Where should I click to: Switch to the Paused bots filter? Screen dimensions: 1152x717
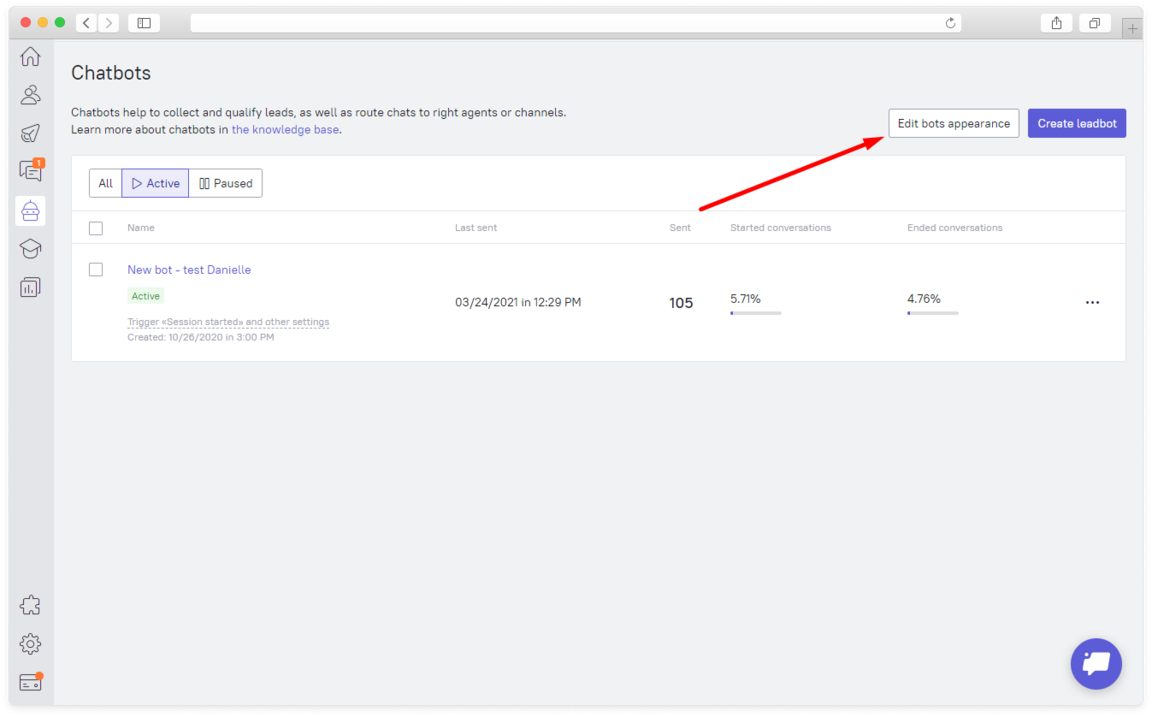tap(225, 183)
